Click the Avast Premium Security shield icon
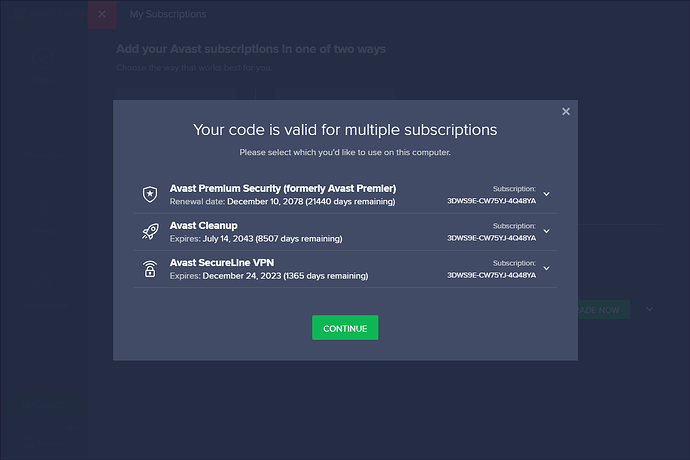Screen dimensions: 690x460 pos(150,194)
